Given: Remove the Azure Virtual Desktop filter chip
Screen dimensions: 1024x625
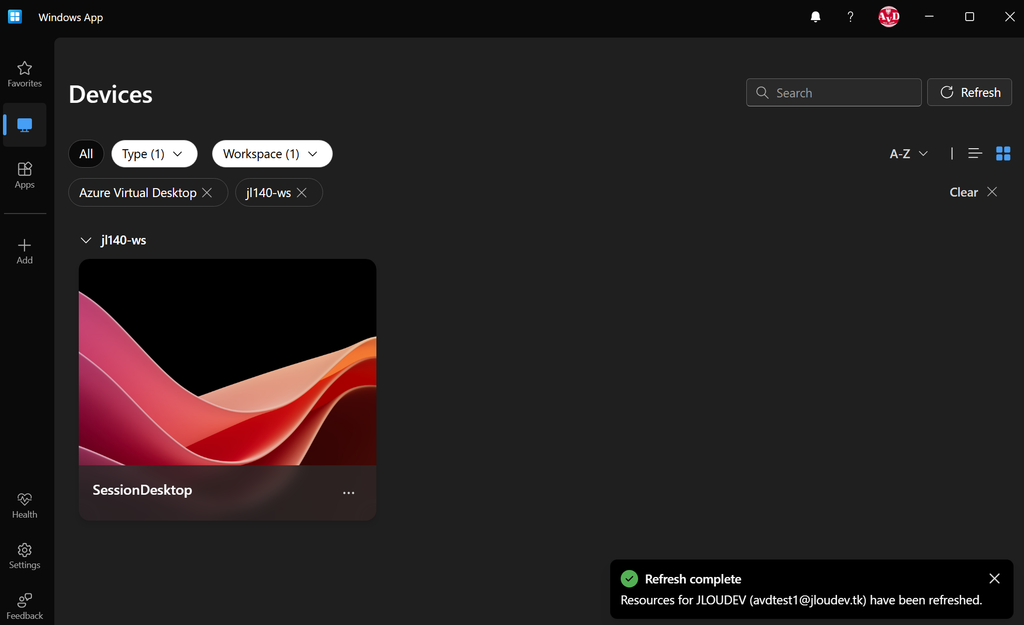Looking at the screenshot, I should pyautogui.click(x=207, y=193).
